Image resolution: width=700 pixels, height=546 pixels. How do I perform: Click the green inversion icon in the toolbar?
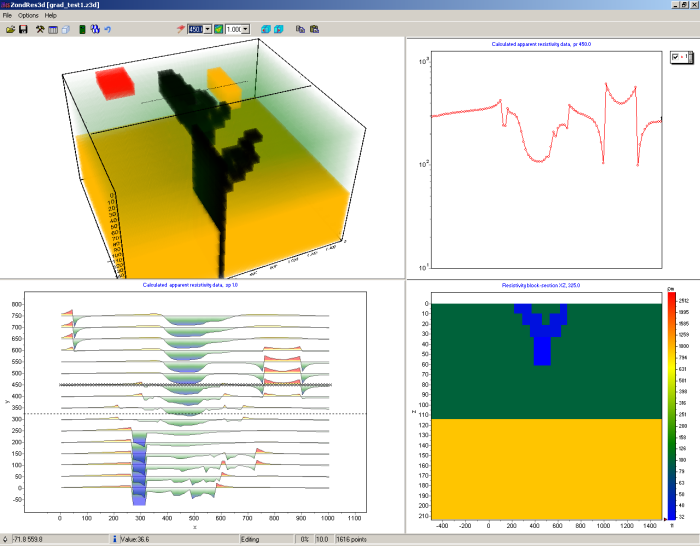[82, 30]
